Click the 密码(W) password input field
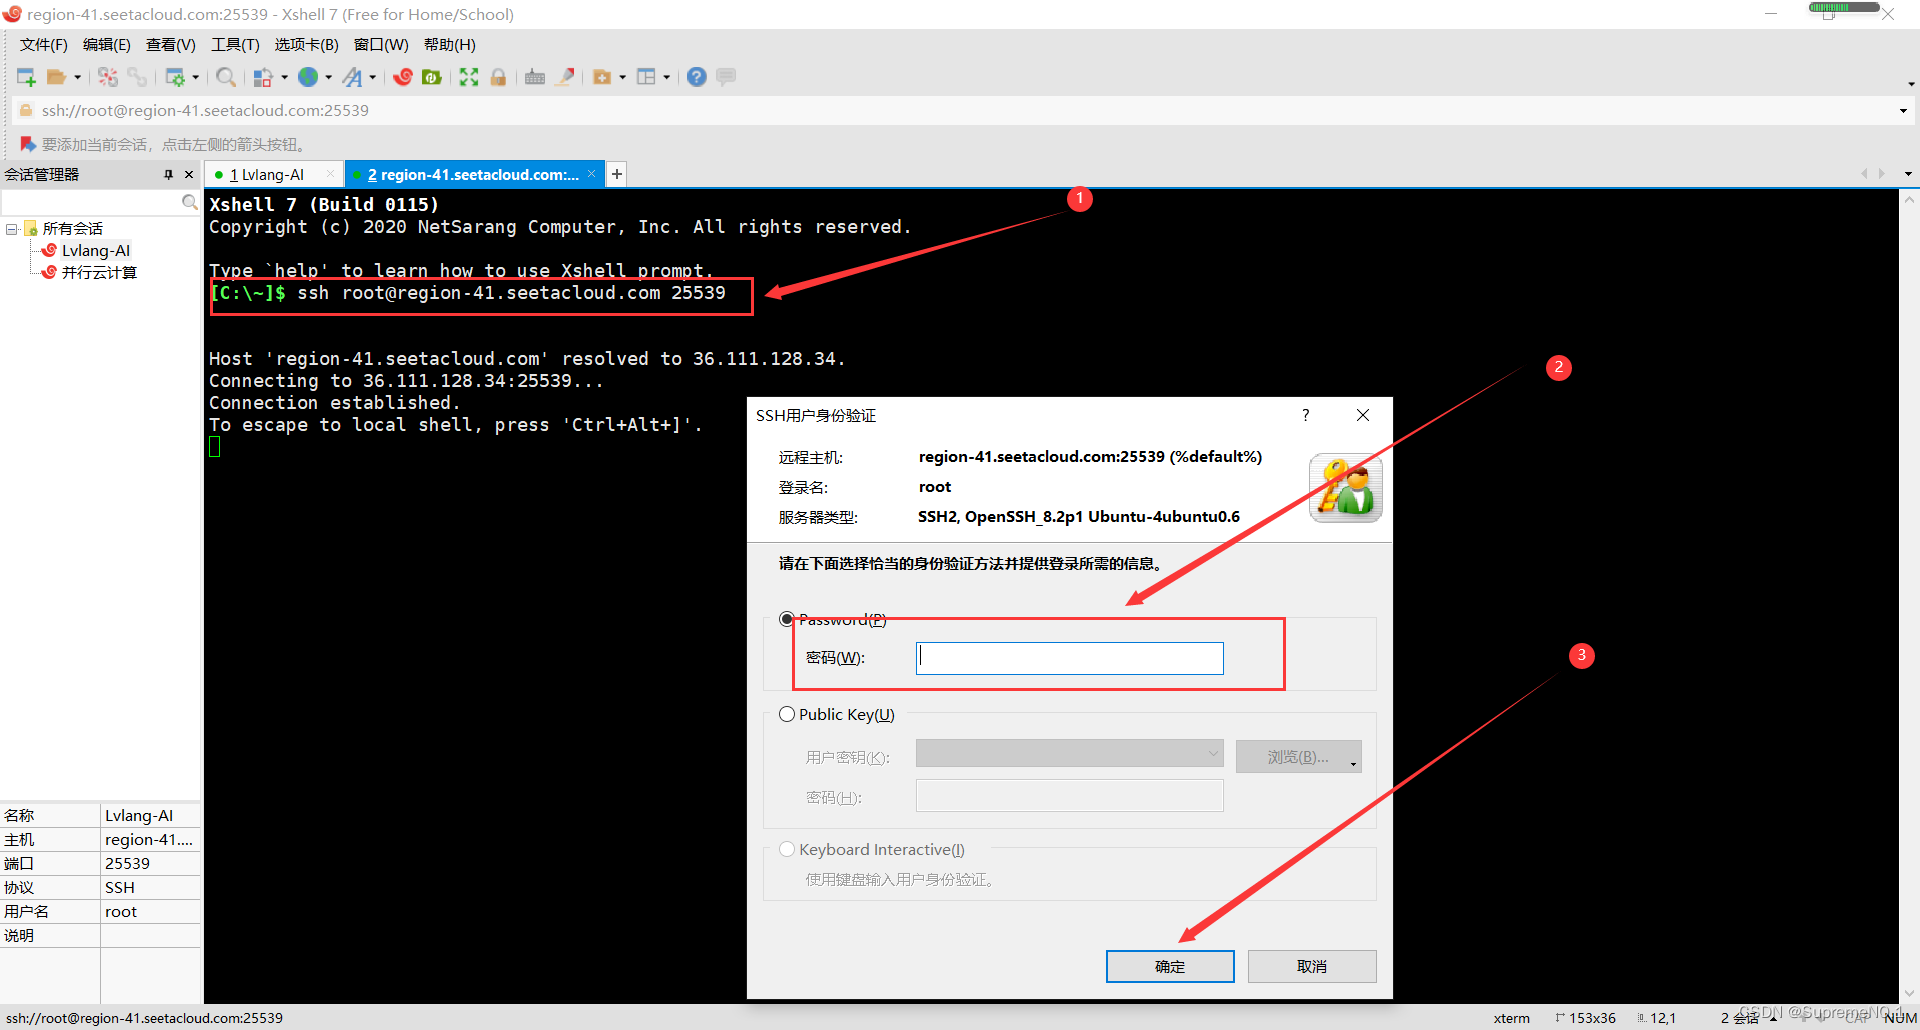The height and width of the screenshot is (1030, 1920). [x=1069, y=658]
